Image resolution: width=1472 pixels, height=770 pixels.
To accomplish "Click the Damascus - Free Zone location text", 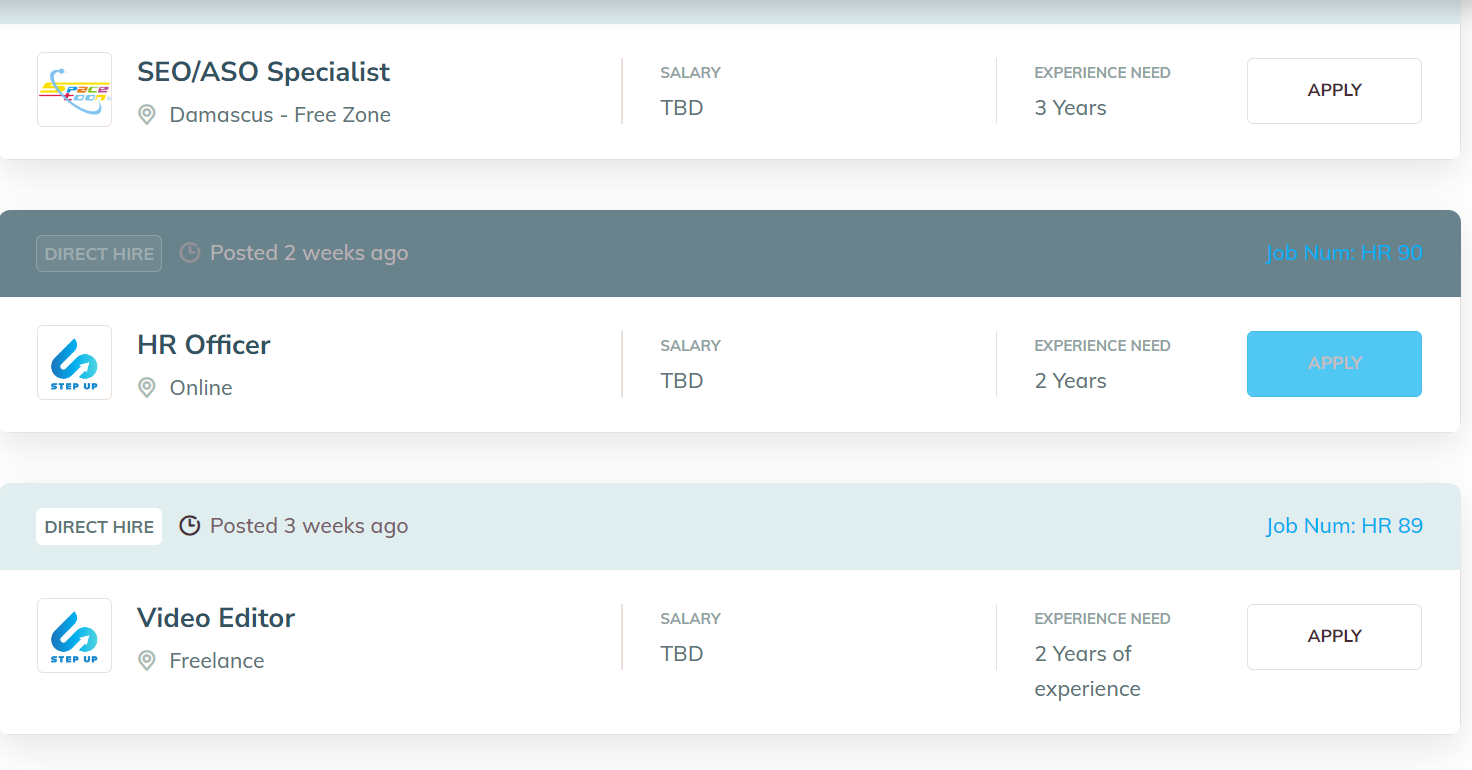I will (280, 115).
